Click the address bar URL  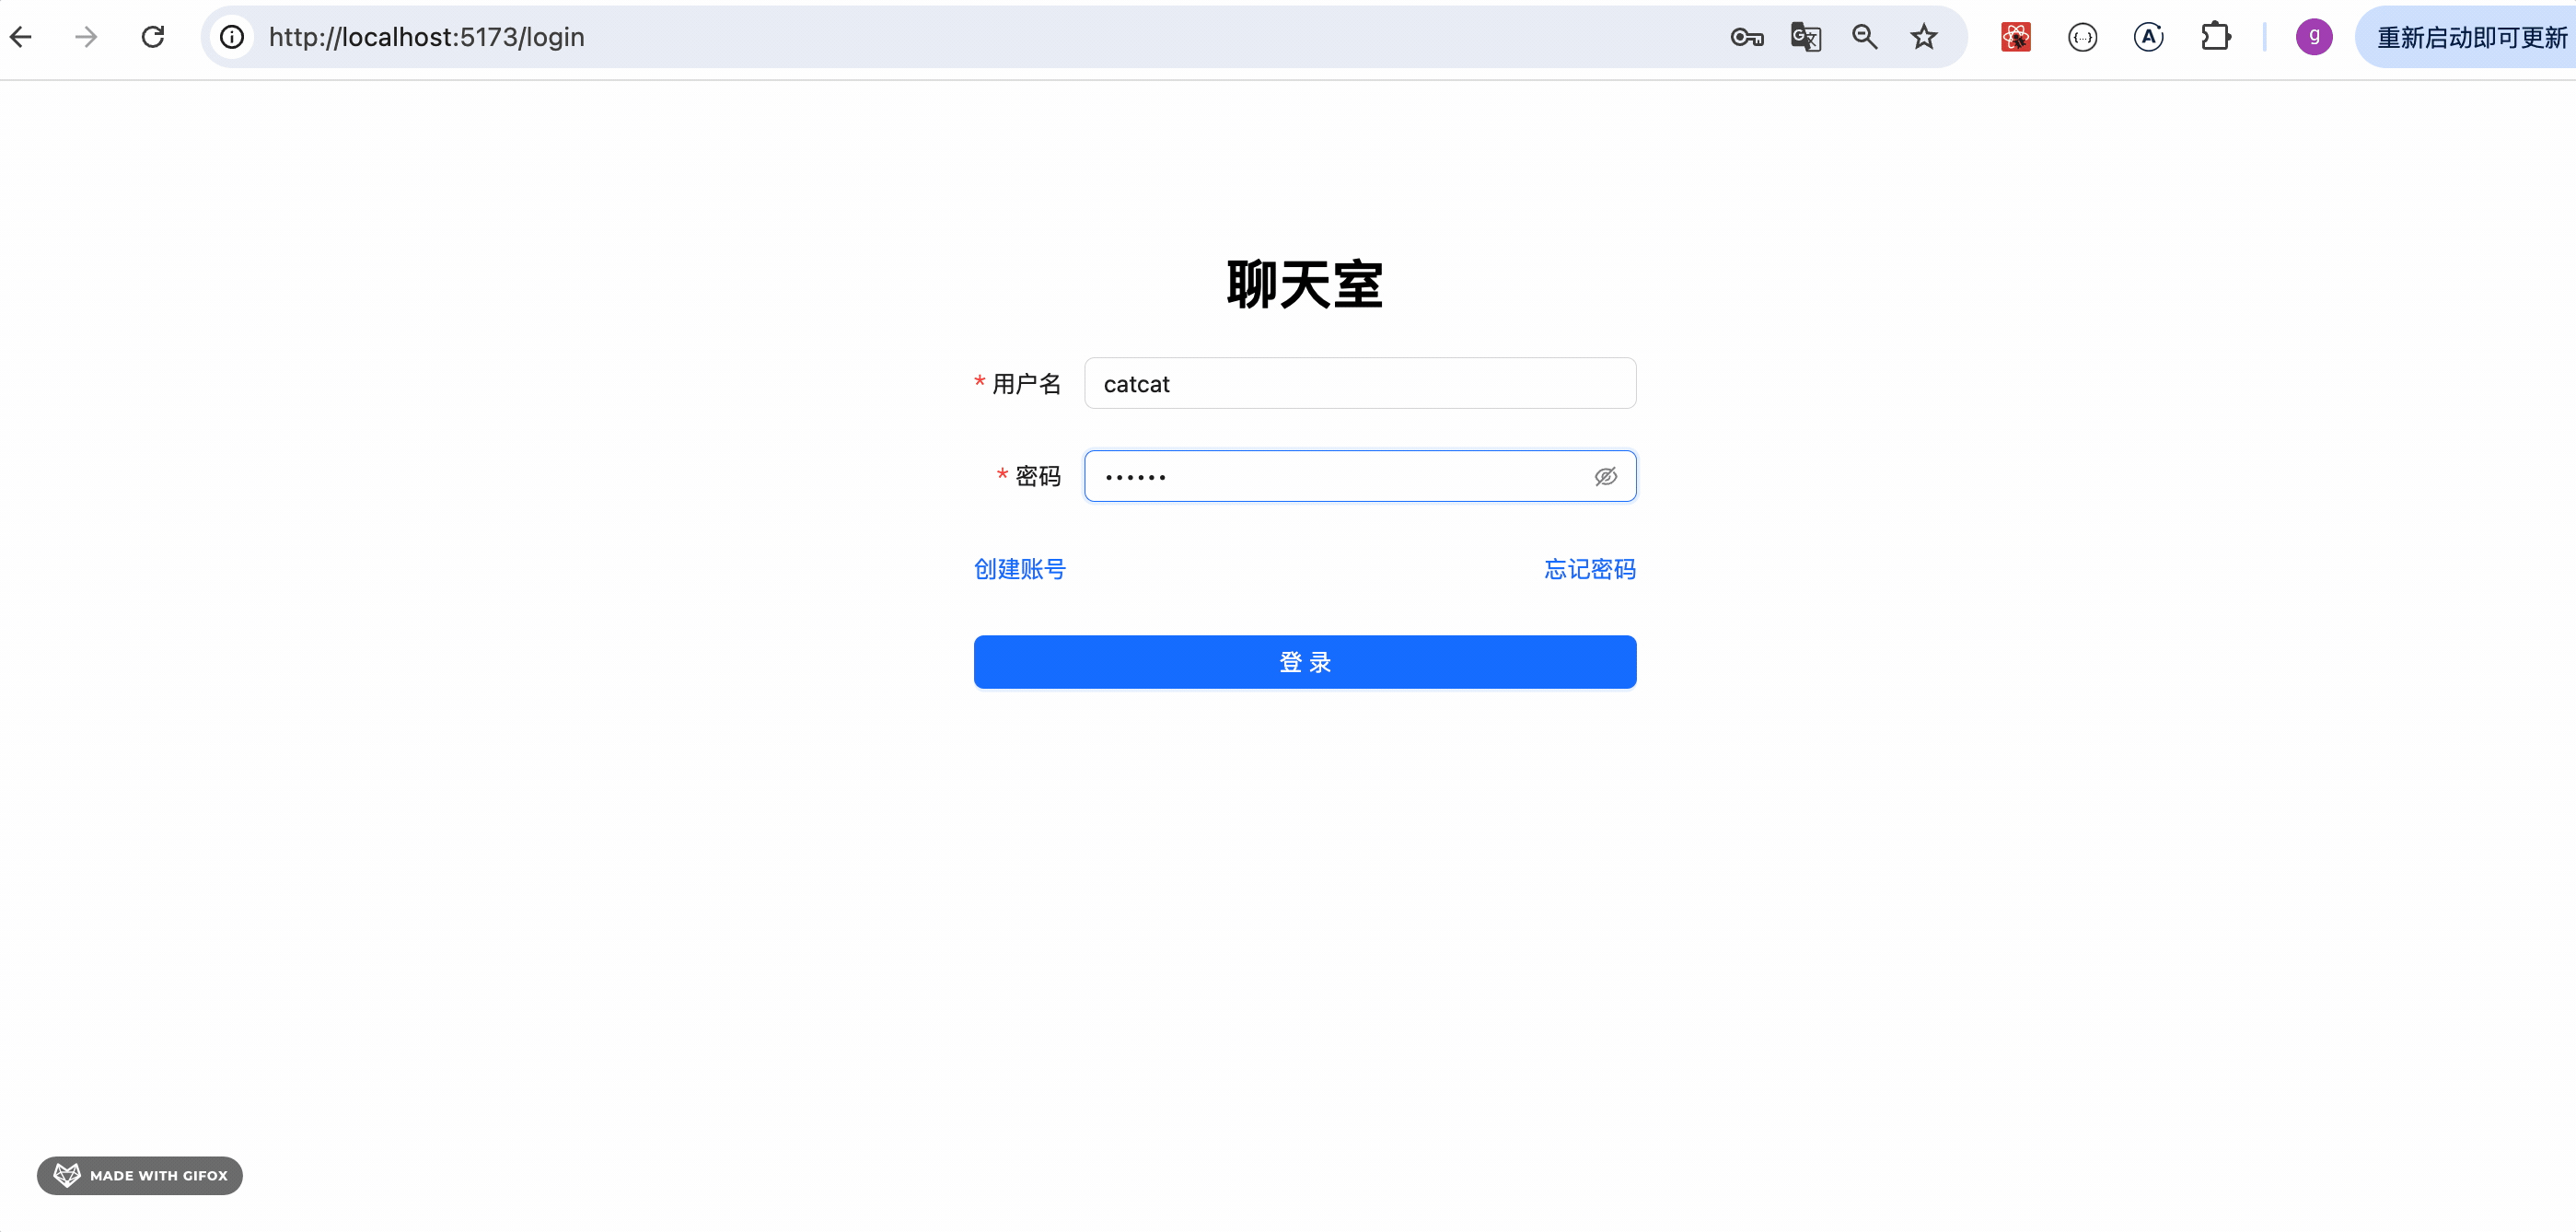pos(427,37)
